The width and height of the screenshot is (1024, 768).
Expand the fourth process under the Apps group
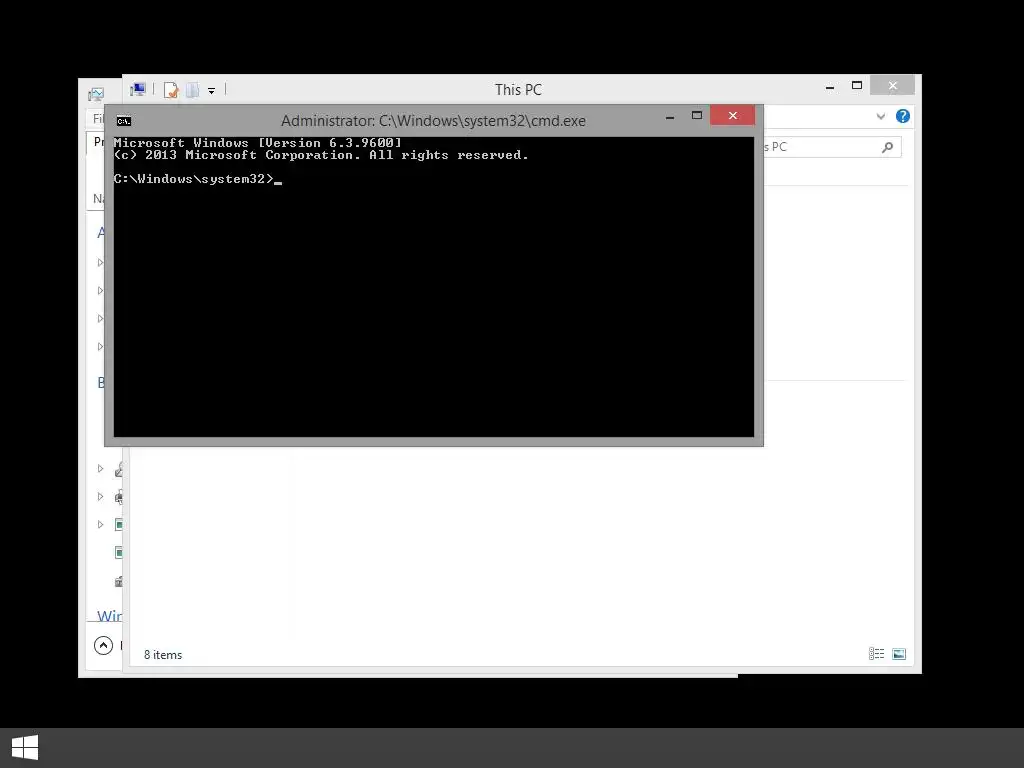tap(100, 347)
